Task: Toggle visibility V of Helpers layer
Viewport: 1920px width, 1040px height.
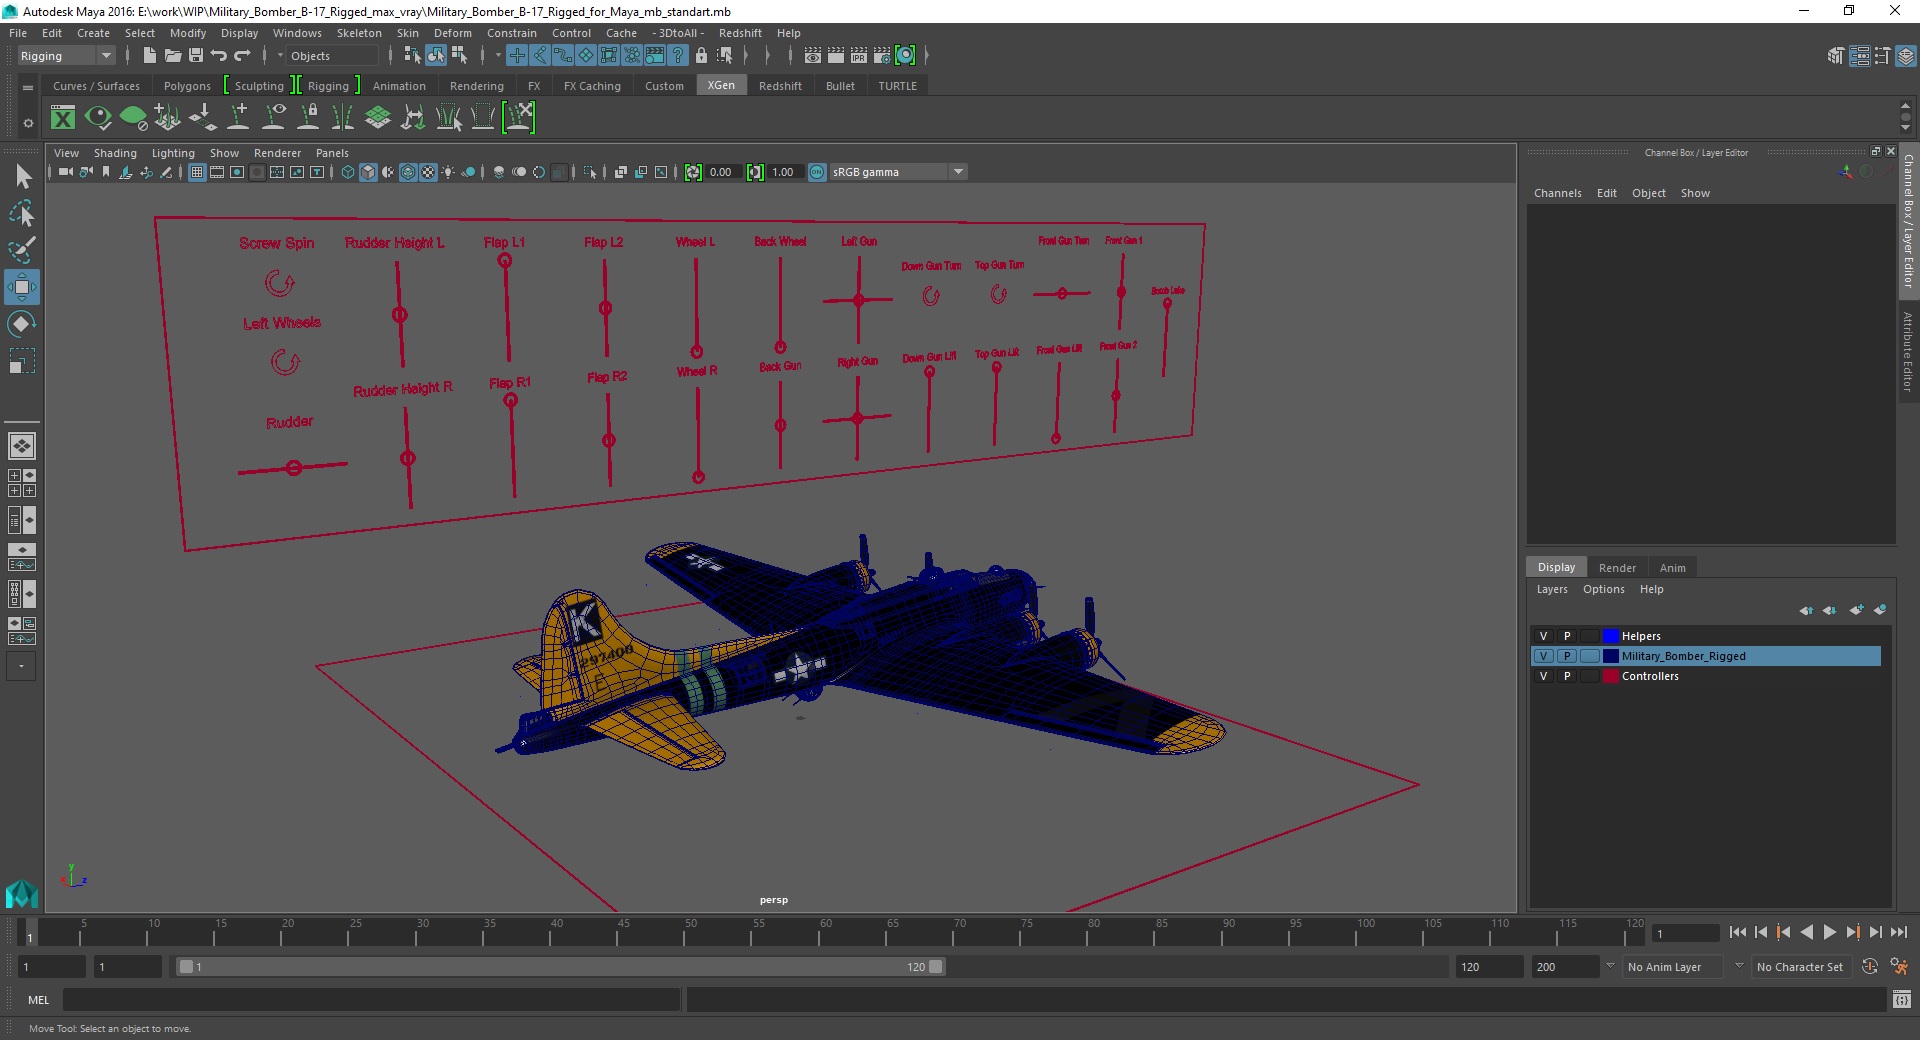Action: point(1543,636)
